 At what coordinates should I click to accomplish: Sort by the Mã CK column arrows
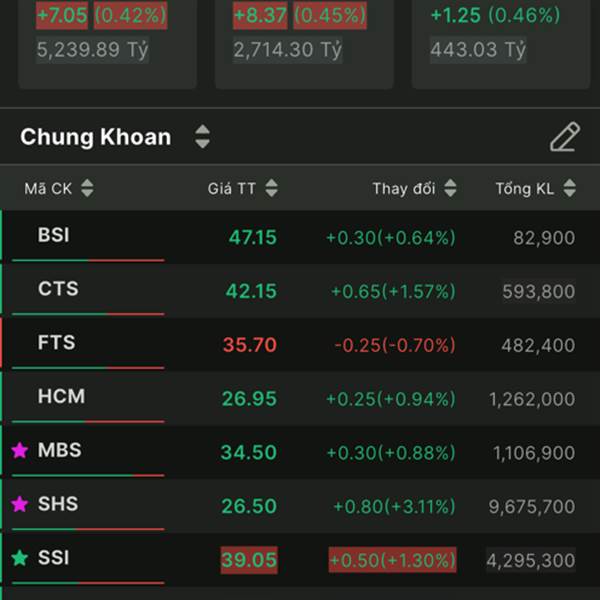(87, 188)
